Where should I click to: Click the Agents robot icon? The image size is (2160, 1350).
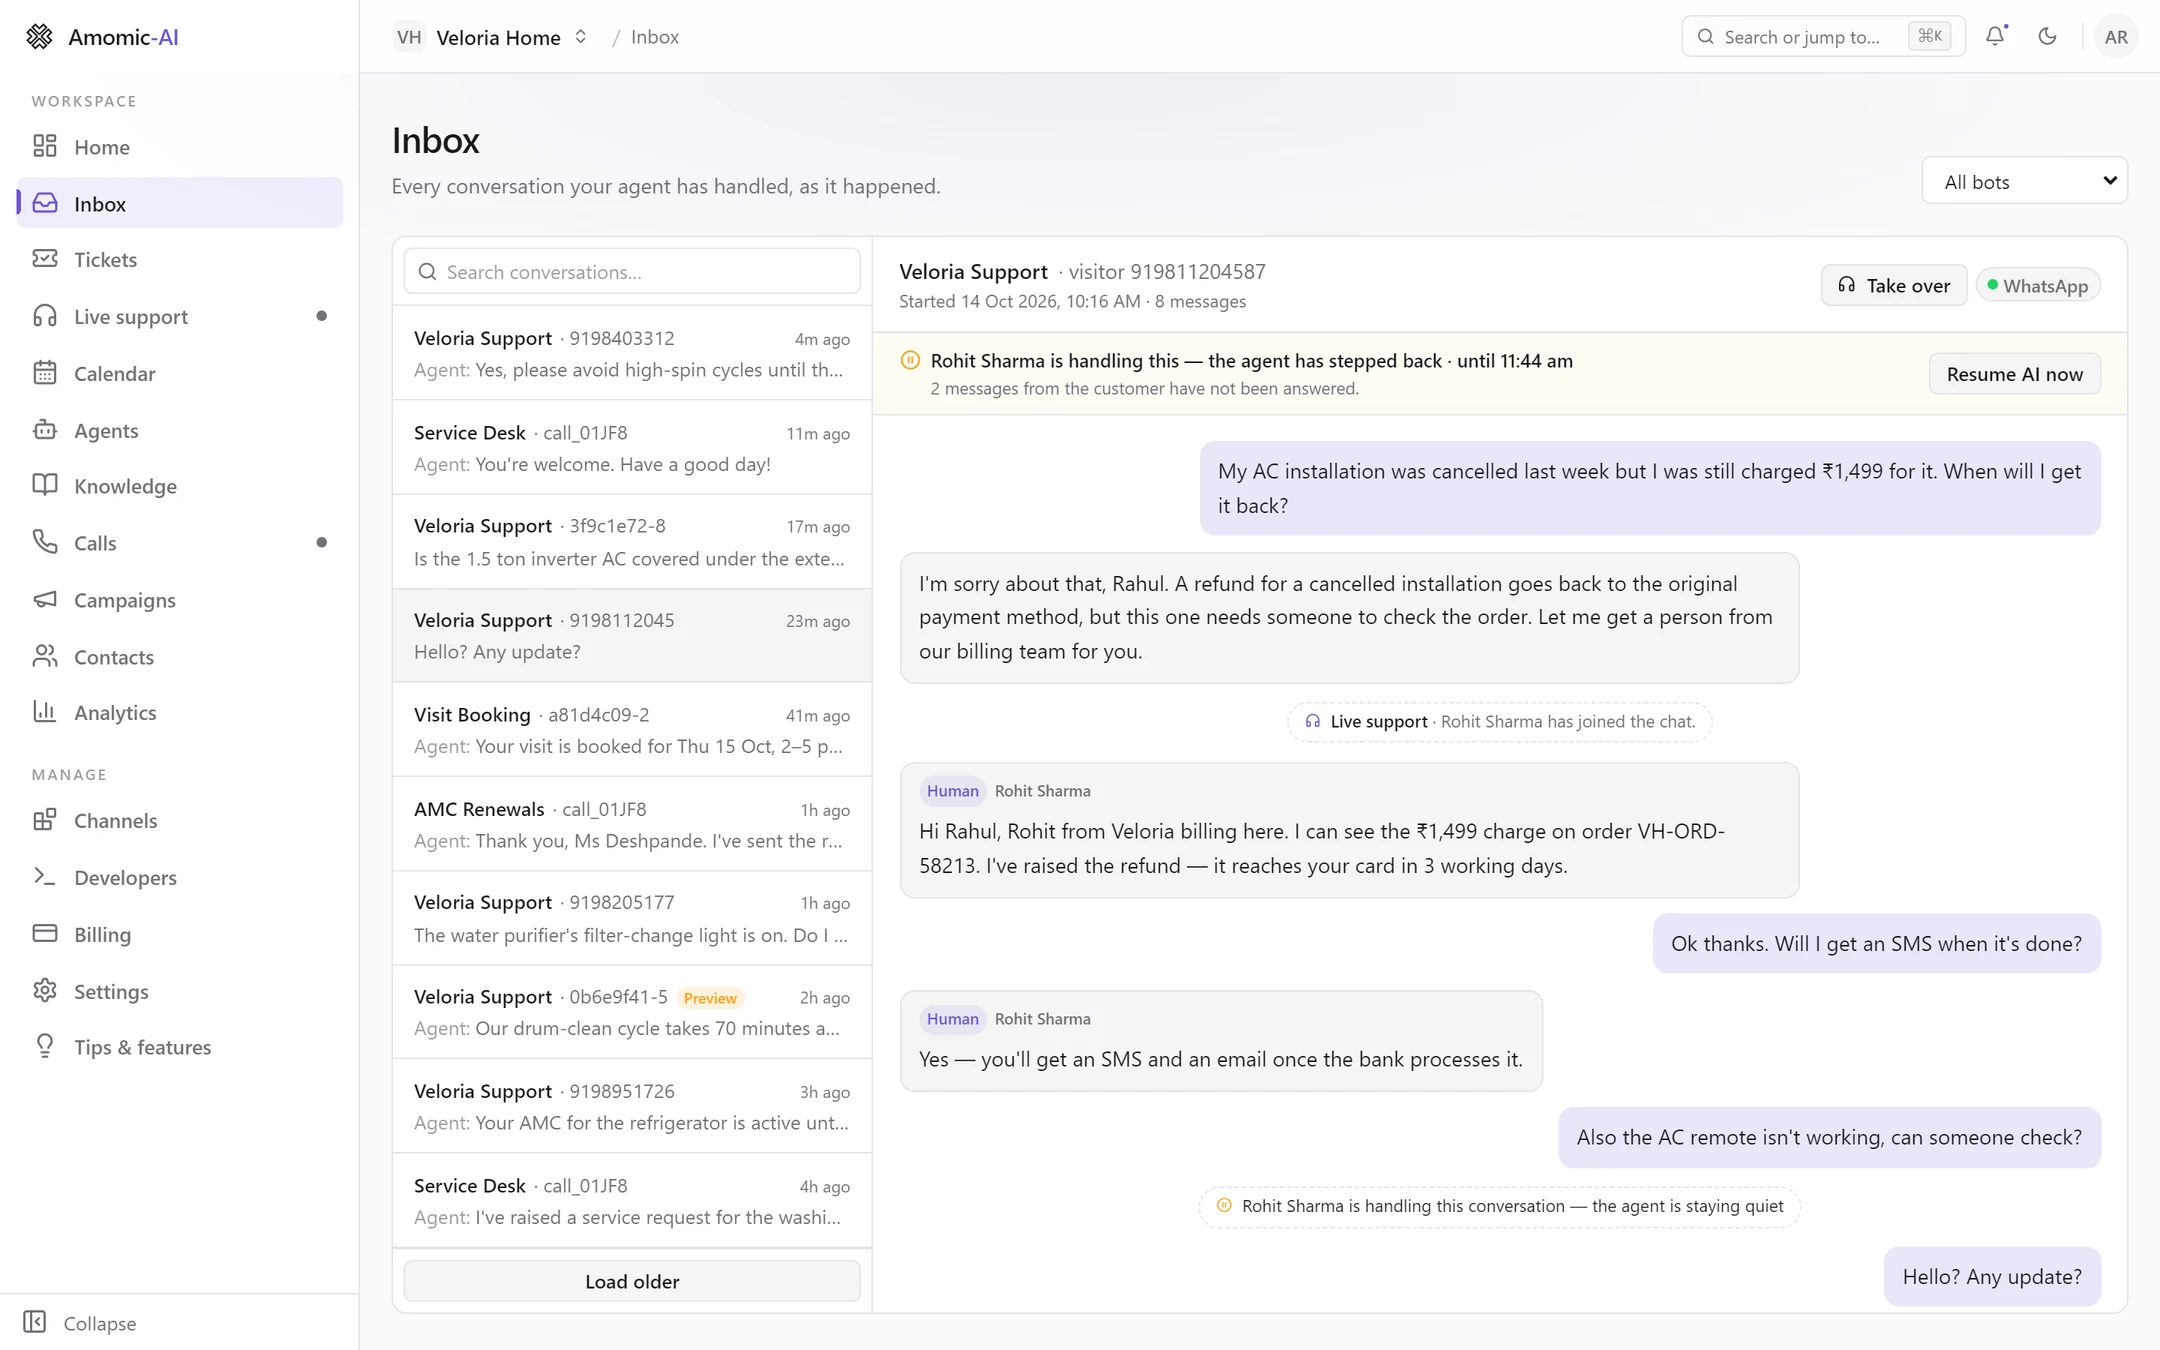coord(45,430)
